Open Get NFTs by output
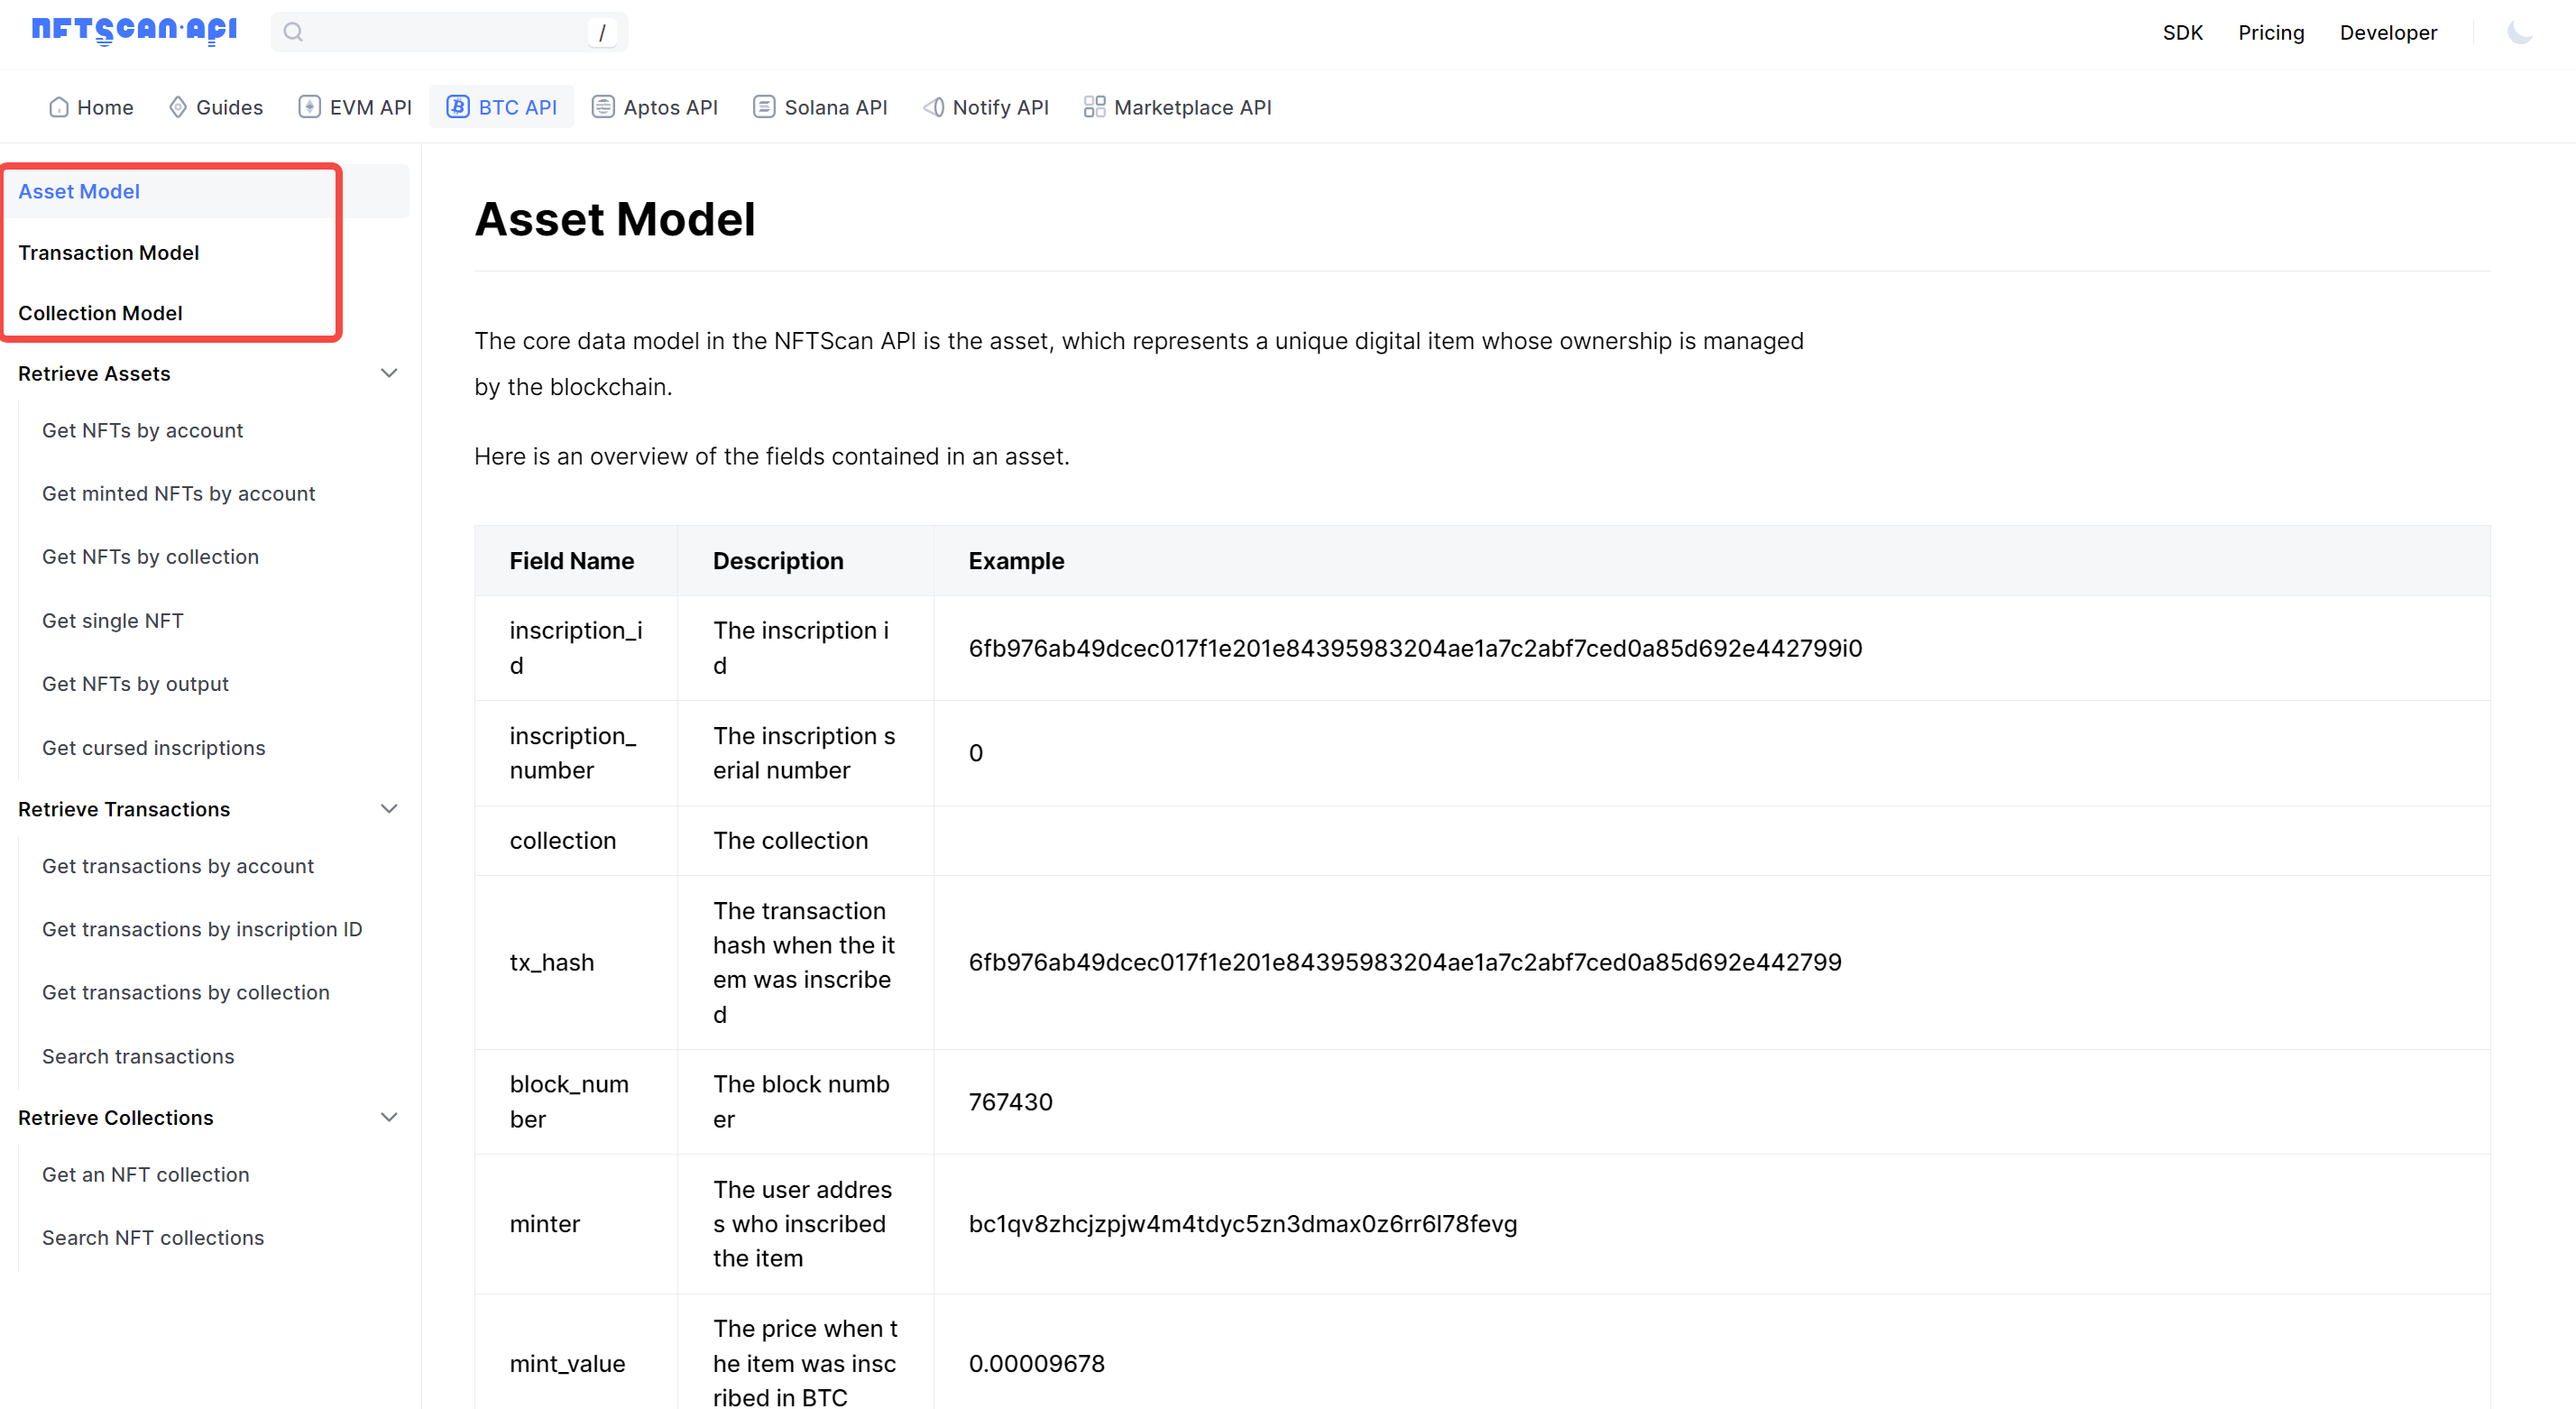 pos(135,683)
